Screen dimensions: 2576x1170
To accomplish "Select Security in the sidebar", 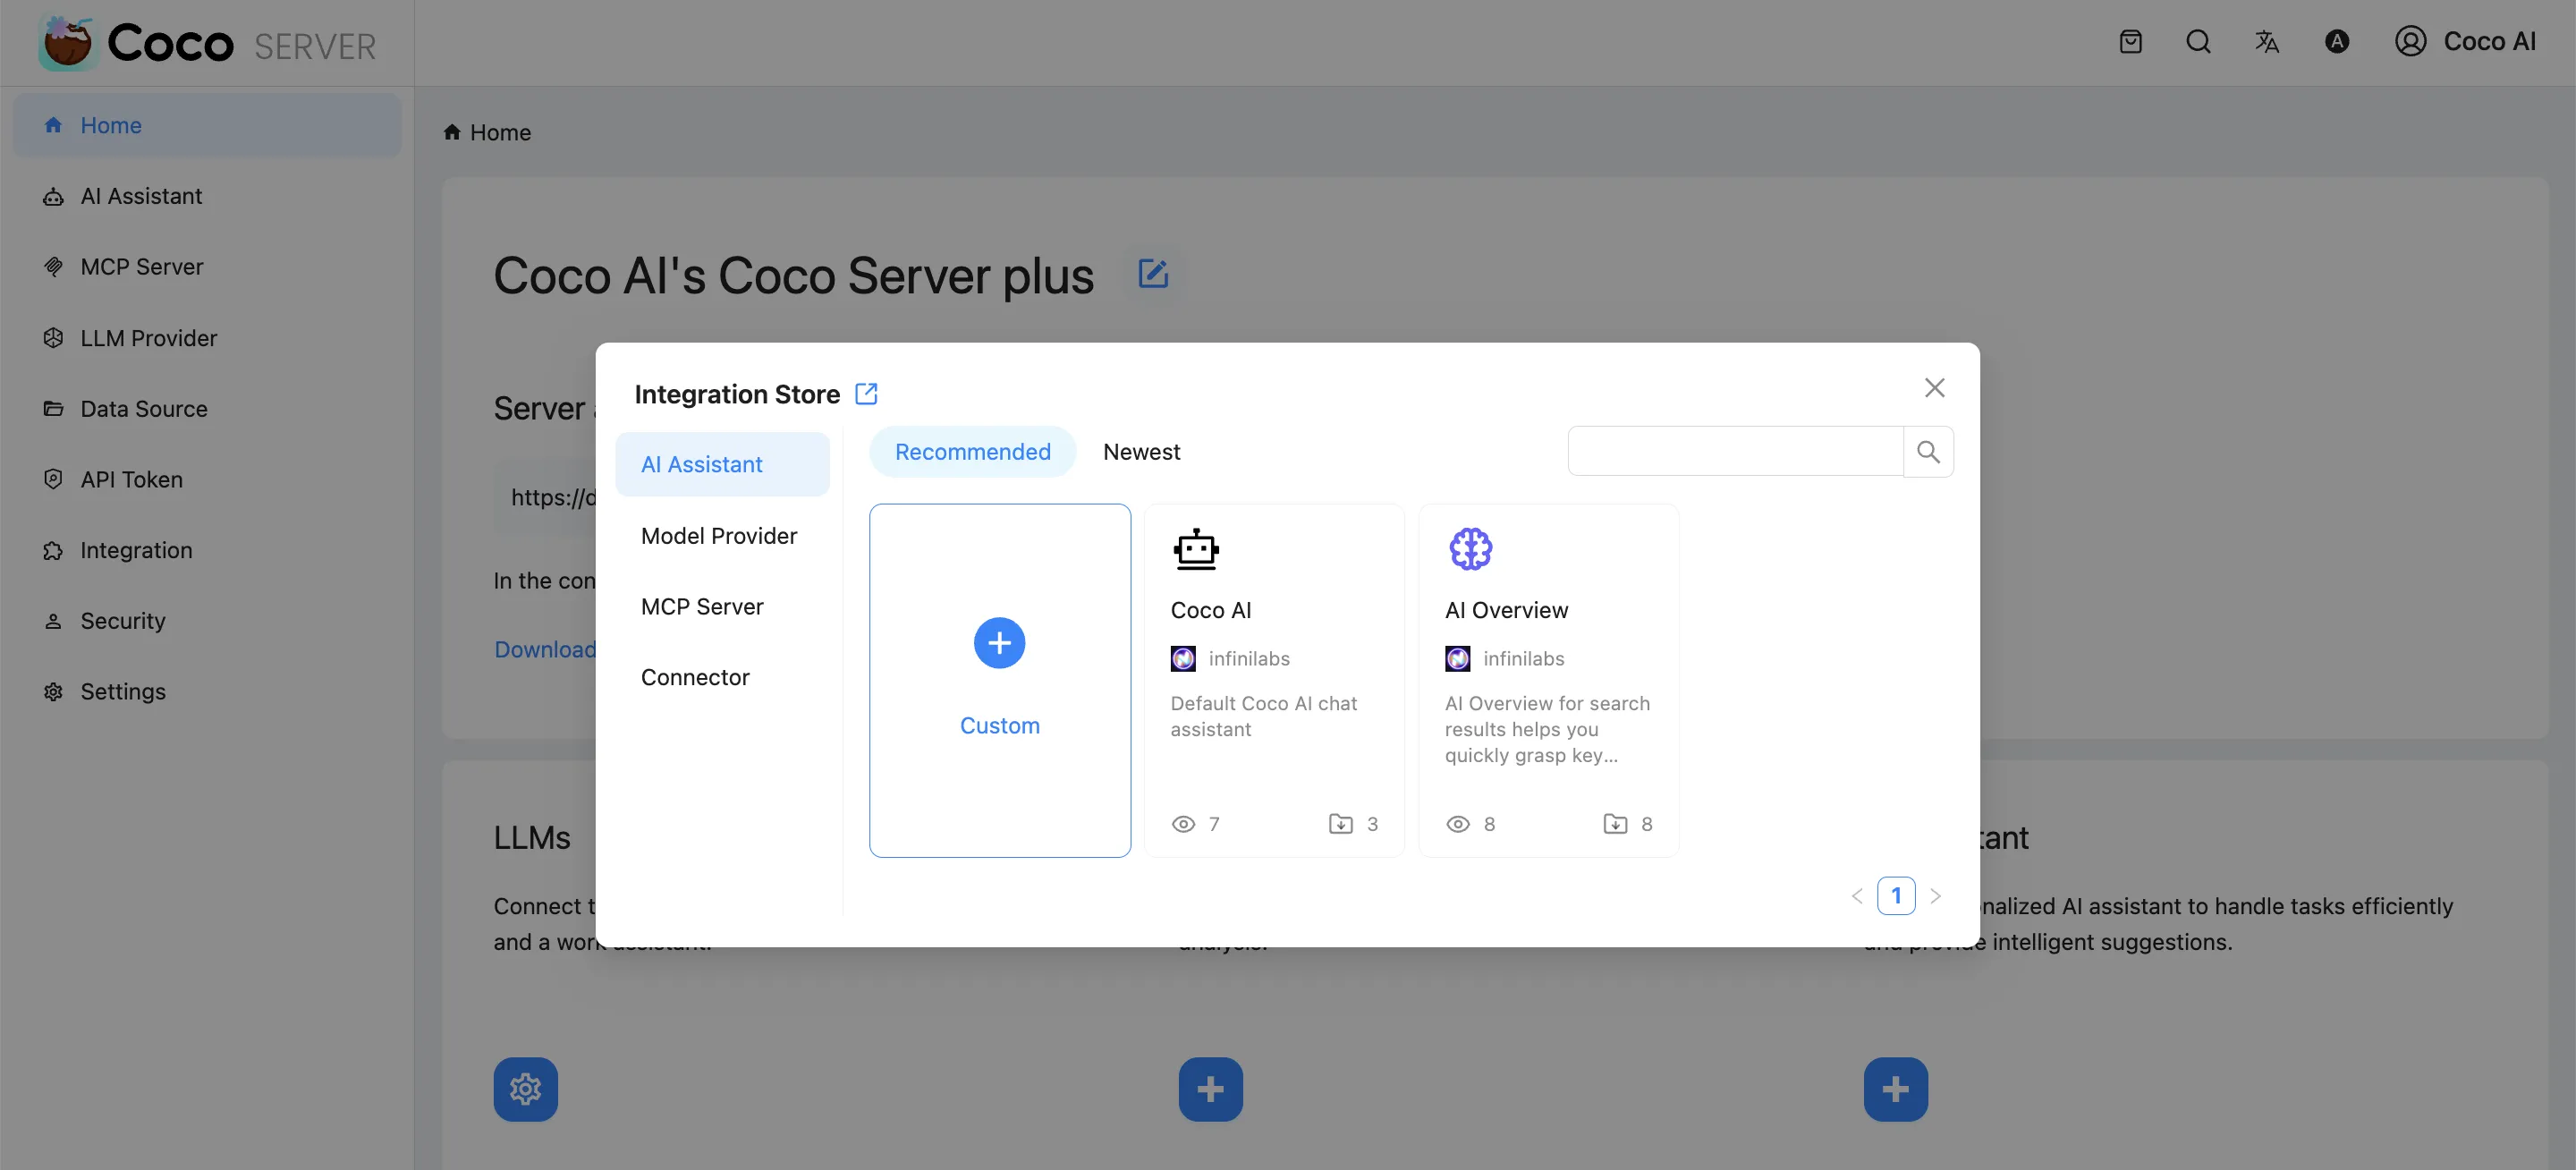I will click(x=122, y=620).
